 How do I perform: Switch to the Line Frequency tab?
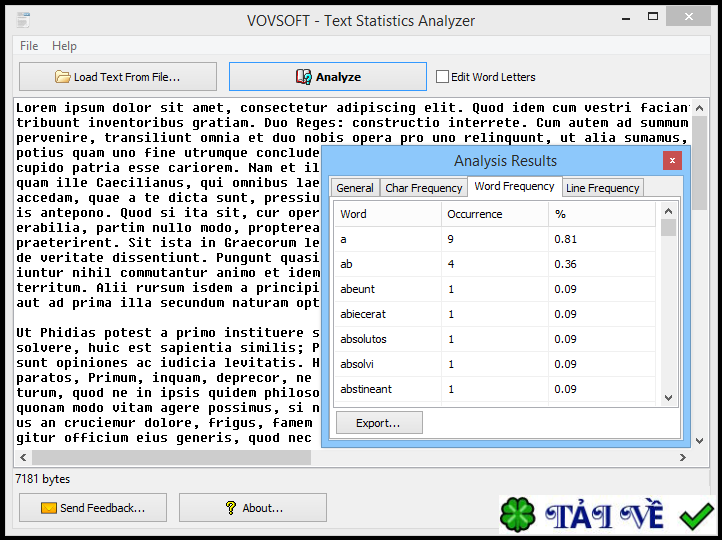(x=602, y=188)
